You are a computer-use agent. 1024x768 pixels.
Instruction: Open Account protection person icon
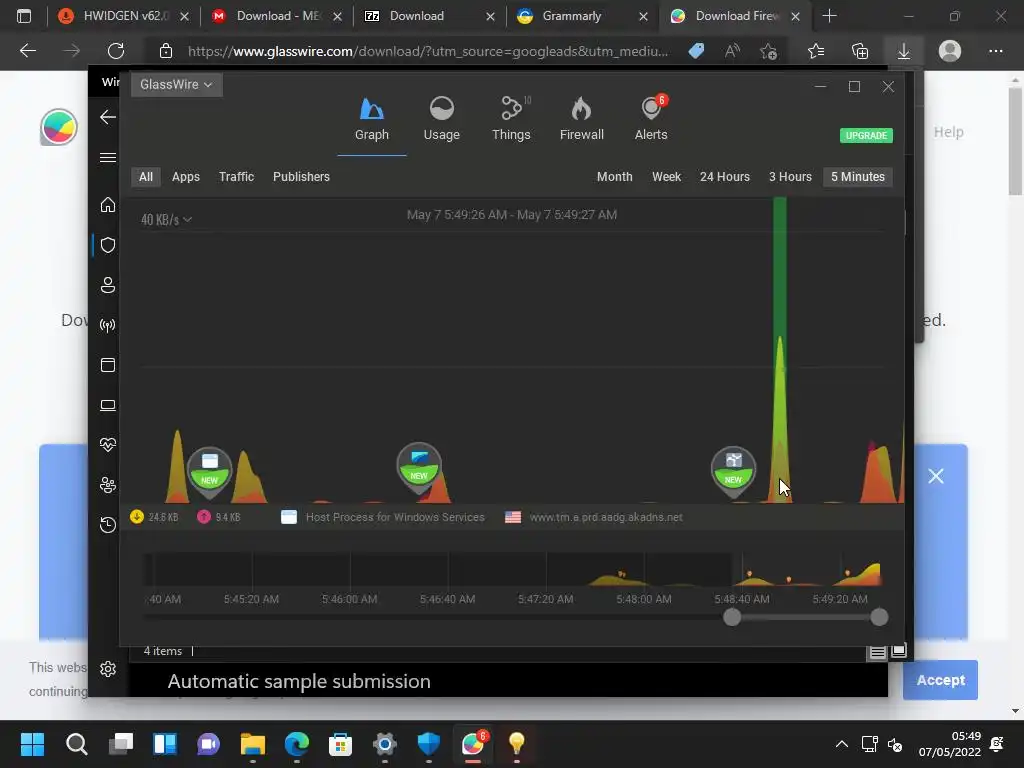point(108,285)
